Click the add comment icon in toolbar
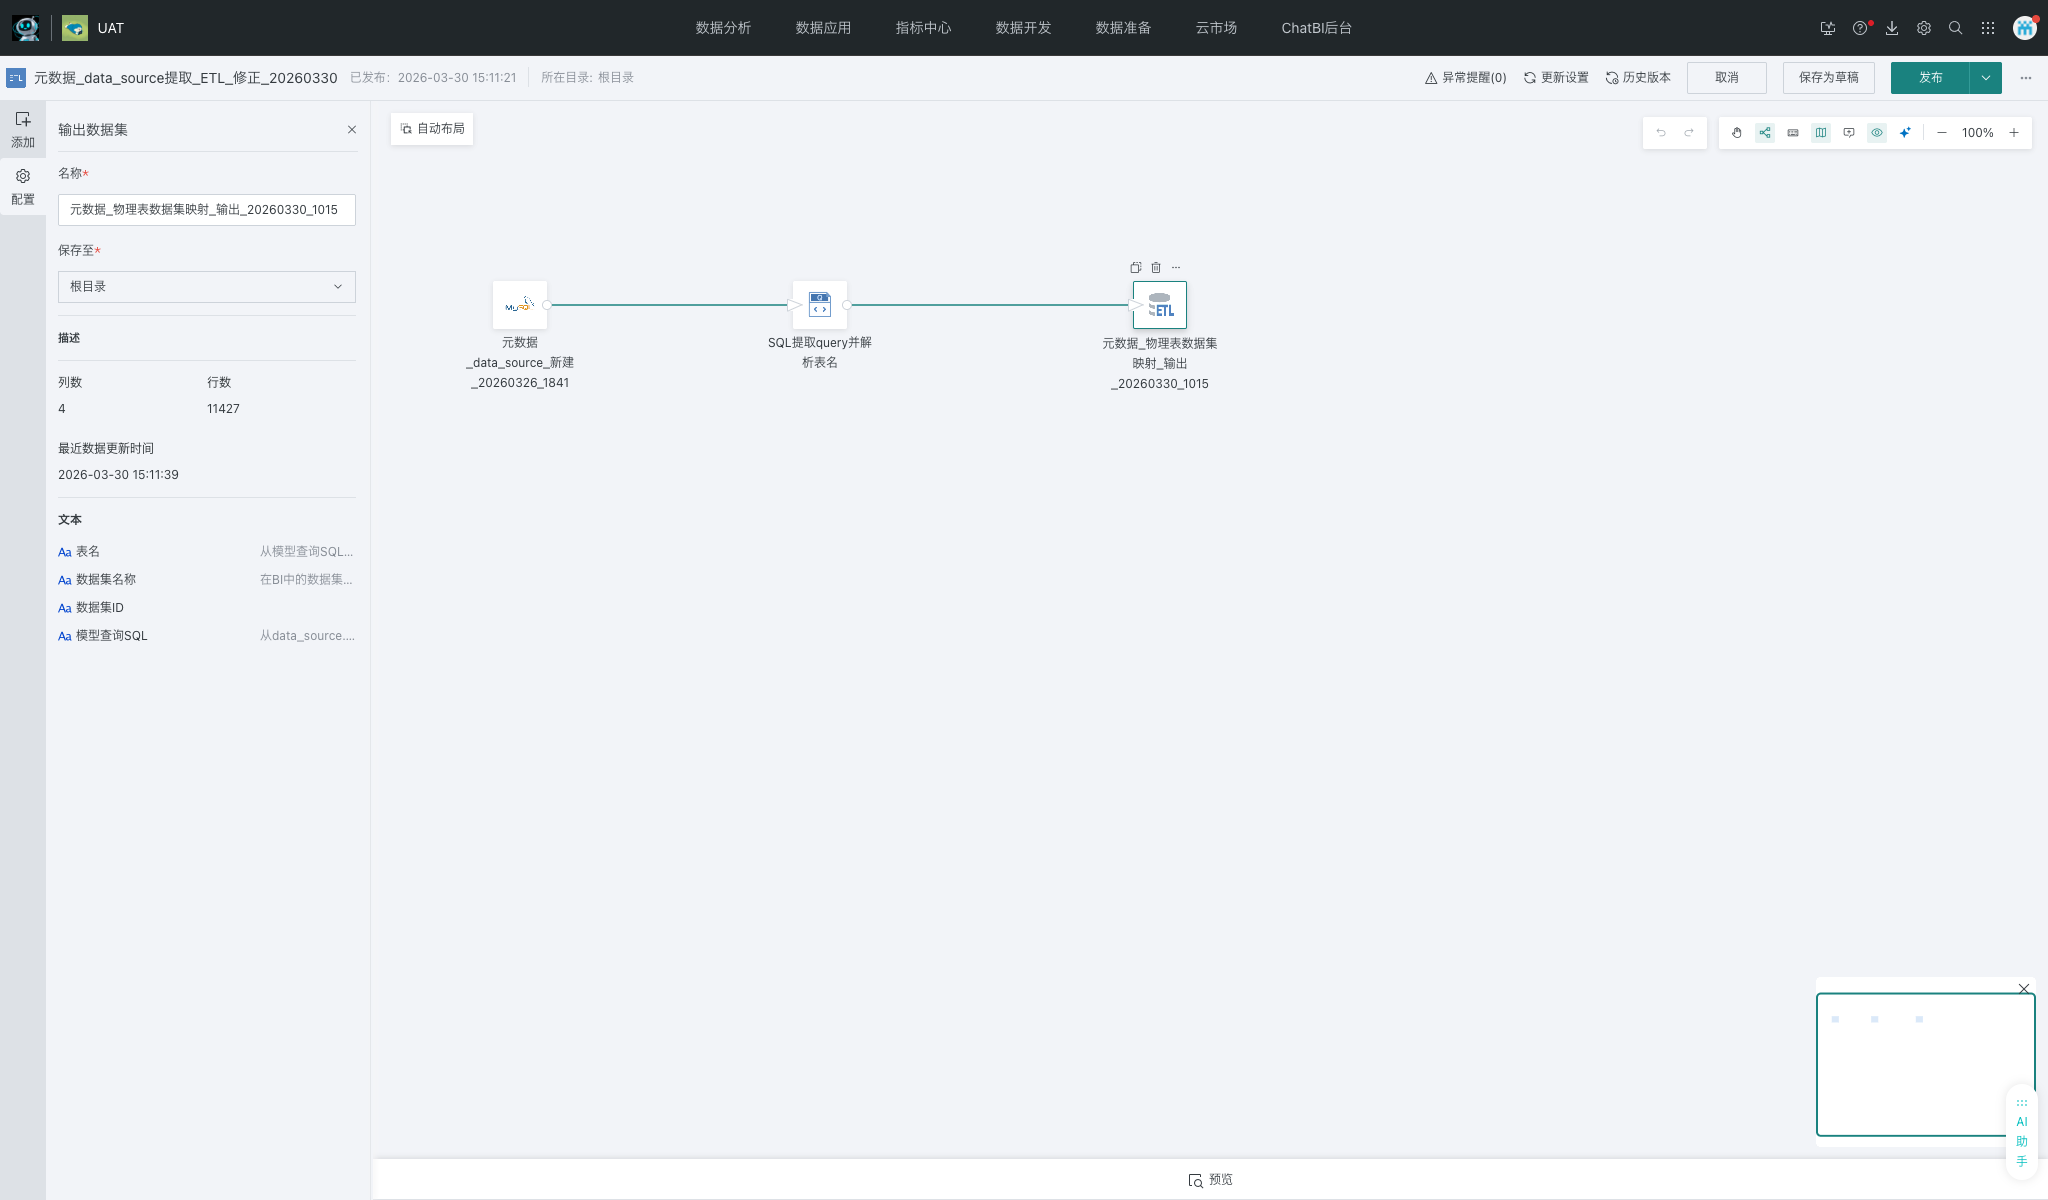 (1849, 133)
